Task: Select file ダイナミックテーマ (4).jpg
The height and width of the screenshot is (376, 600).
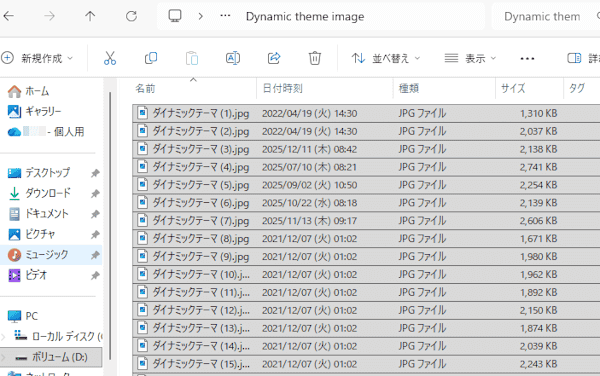Action: (201, 167)
